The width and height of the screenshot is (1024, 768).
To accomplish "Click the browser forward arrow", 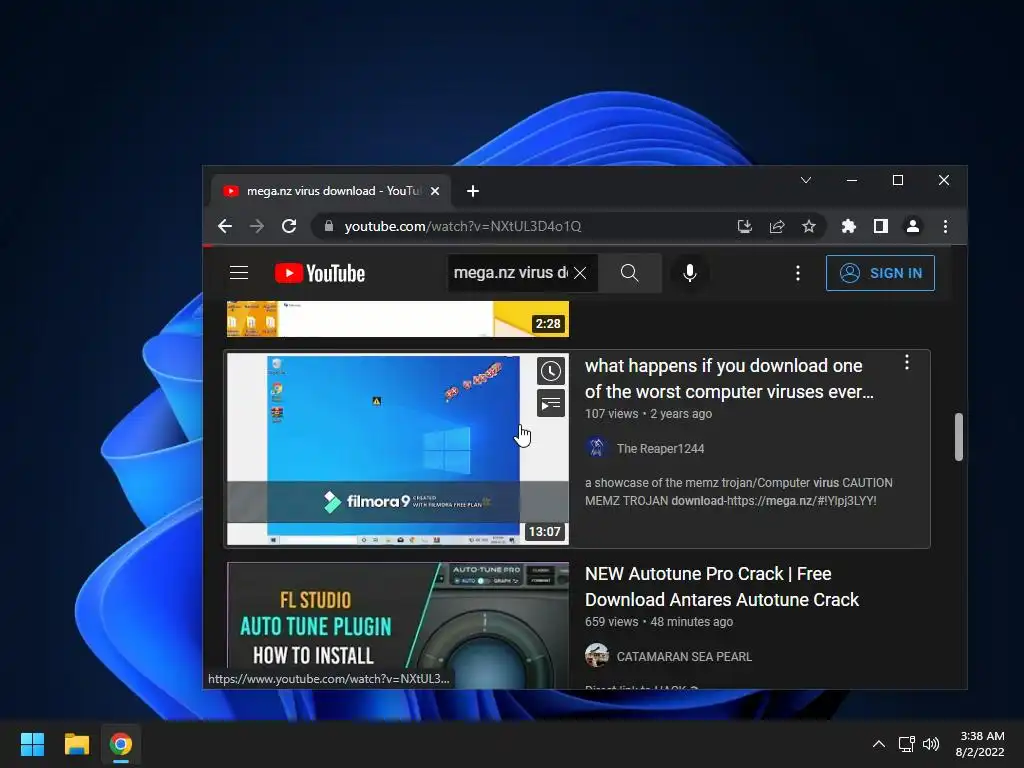I will pos(257,226).
